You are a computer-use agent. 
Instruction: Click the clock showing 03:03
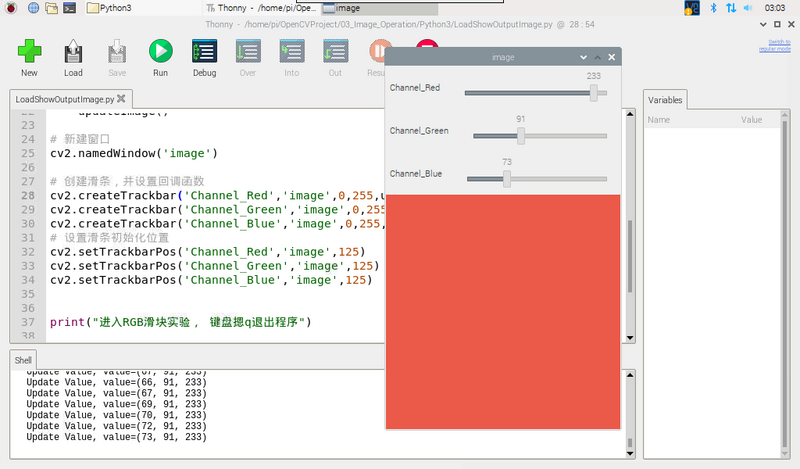point(774,8)
